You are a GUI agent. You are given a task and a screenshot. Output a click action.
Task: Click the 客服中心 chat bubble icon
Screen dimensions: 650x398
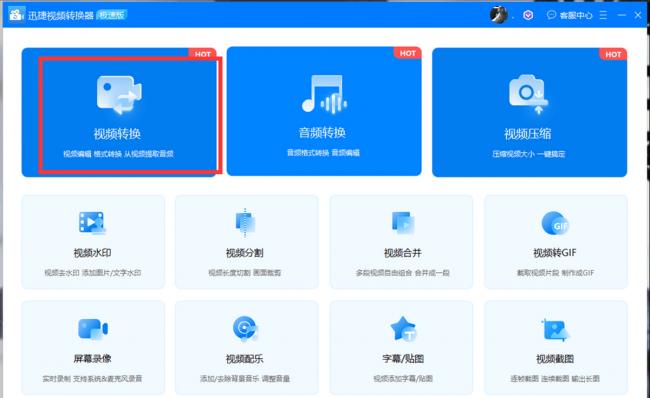click(x=551, y=15)
